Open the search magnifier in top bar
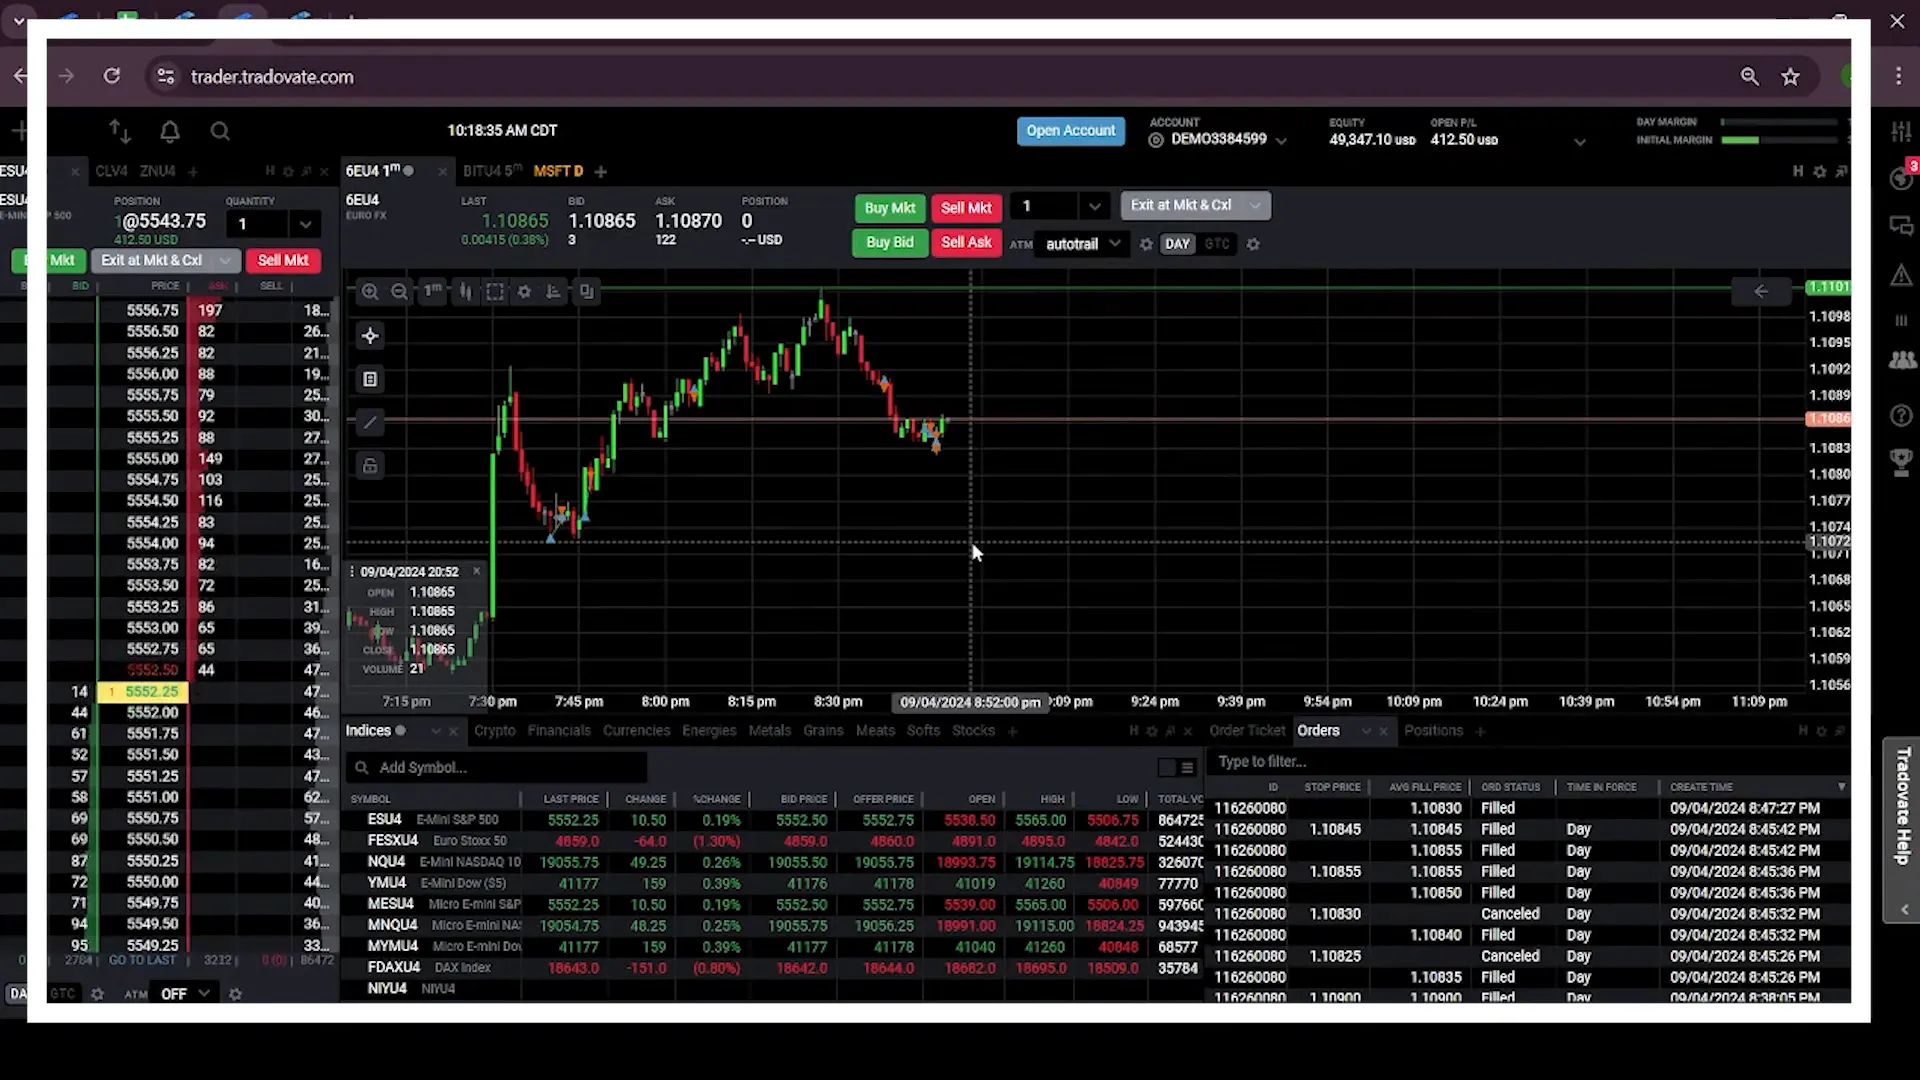The height and width of the screenshot is (1080, 1920). pyautogui.click(x=220, y=131)
